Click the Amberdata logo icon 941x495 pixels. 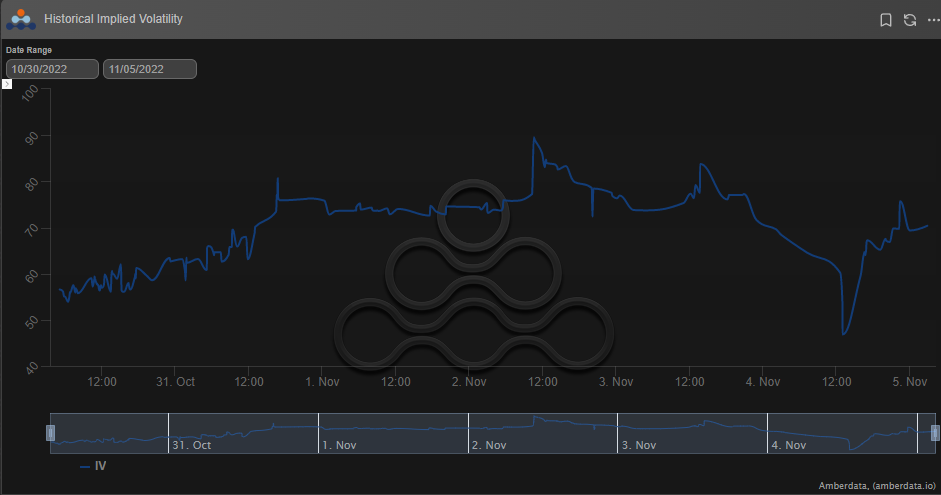pos(21,19)
